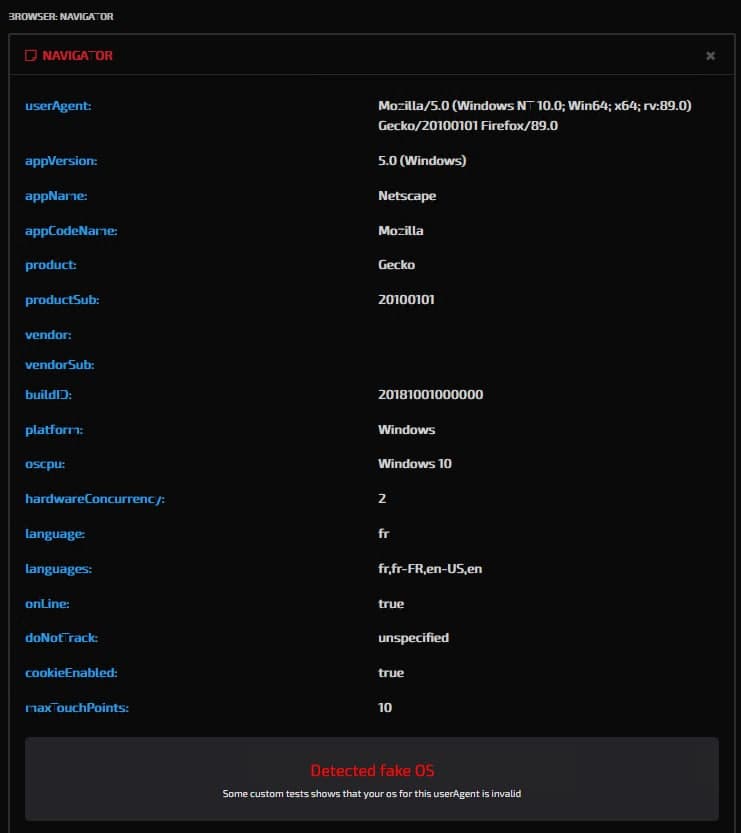This screenshot has width=741, height=833.
Task: Click the languages property label
Action: click(58, 569)
